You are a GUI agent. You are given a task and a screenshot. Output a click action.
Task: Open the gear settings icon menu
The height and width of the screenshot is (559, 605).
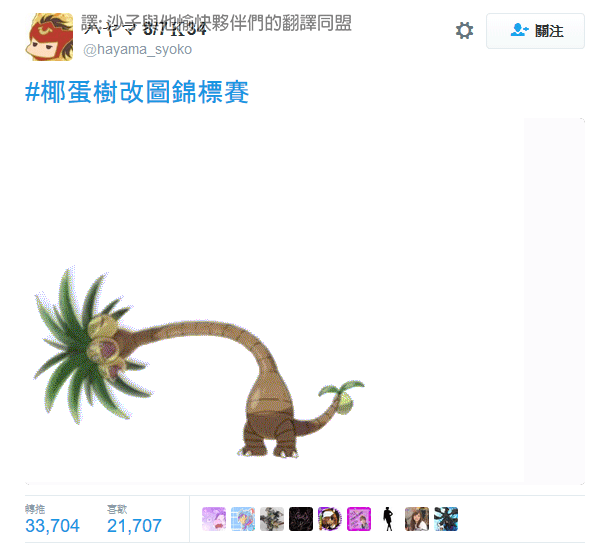tap(464, 30)
